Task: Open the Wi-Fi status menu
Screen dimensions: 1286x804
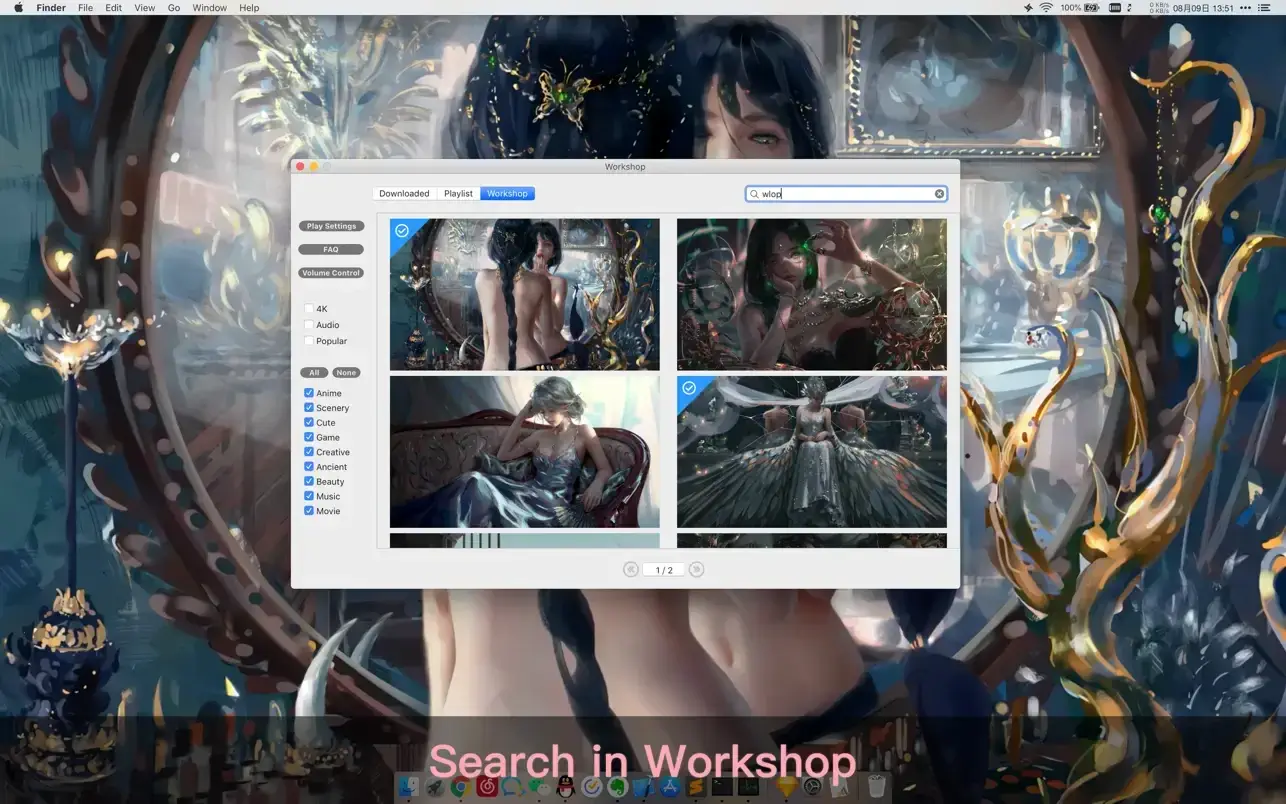Action: [x=1046, y=8]
